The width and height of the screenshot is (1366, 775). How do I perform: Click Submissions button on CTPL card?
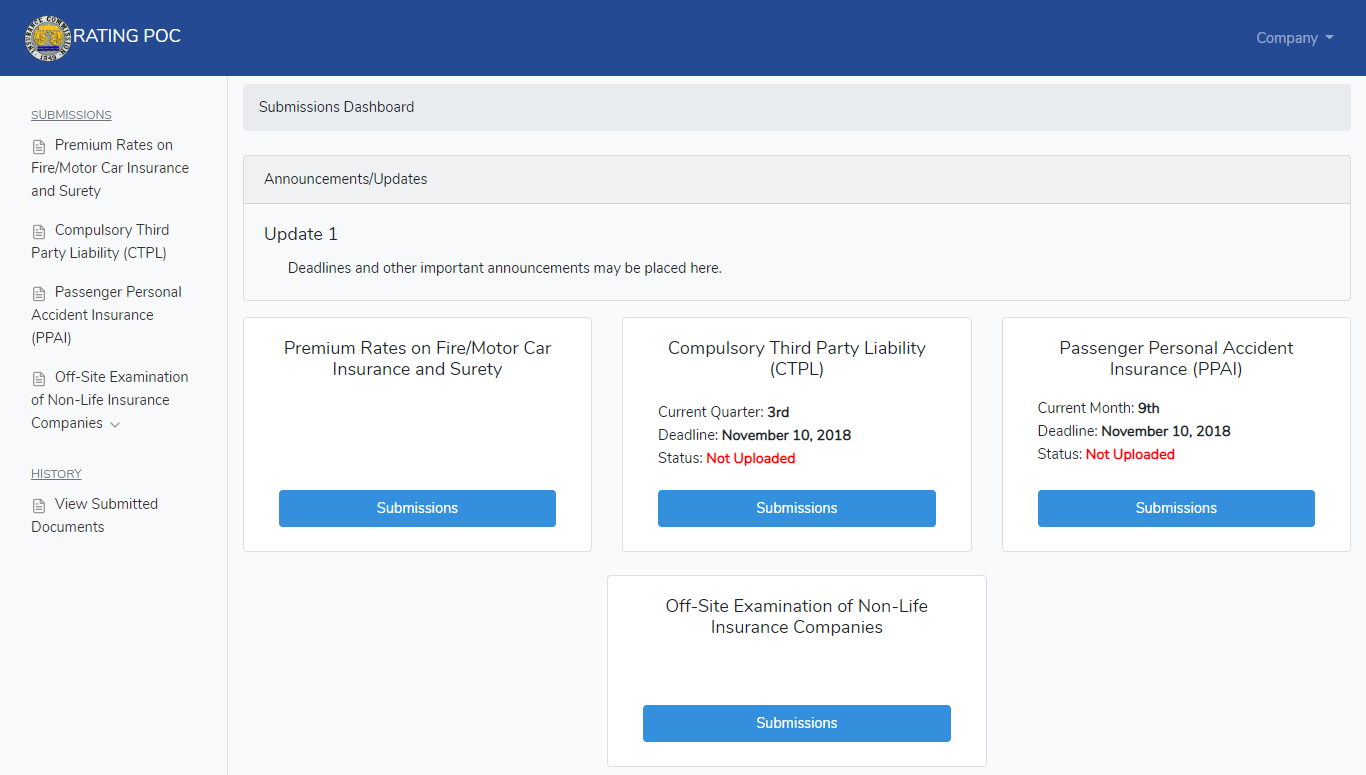pos(797,508)
